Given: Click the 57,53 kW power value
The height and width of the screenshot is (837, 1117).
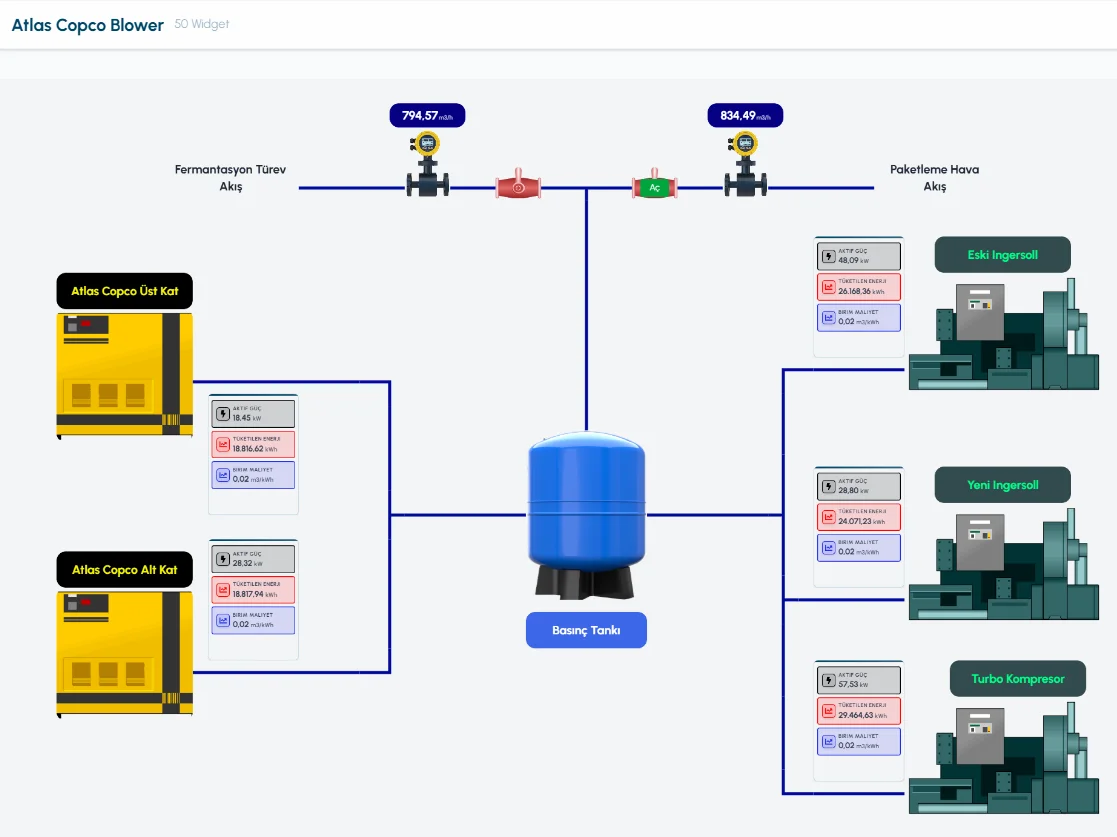Looking at the screenshot, I should tap(853, 685).
